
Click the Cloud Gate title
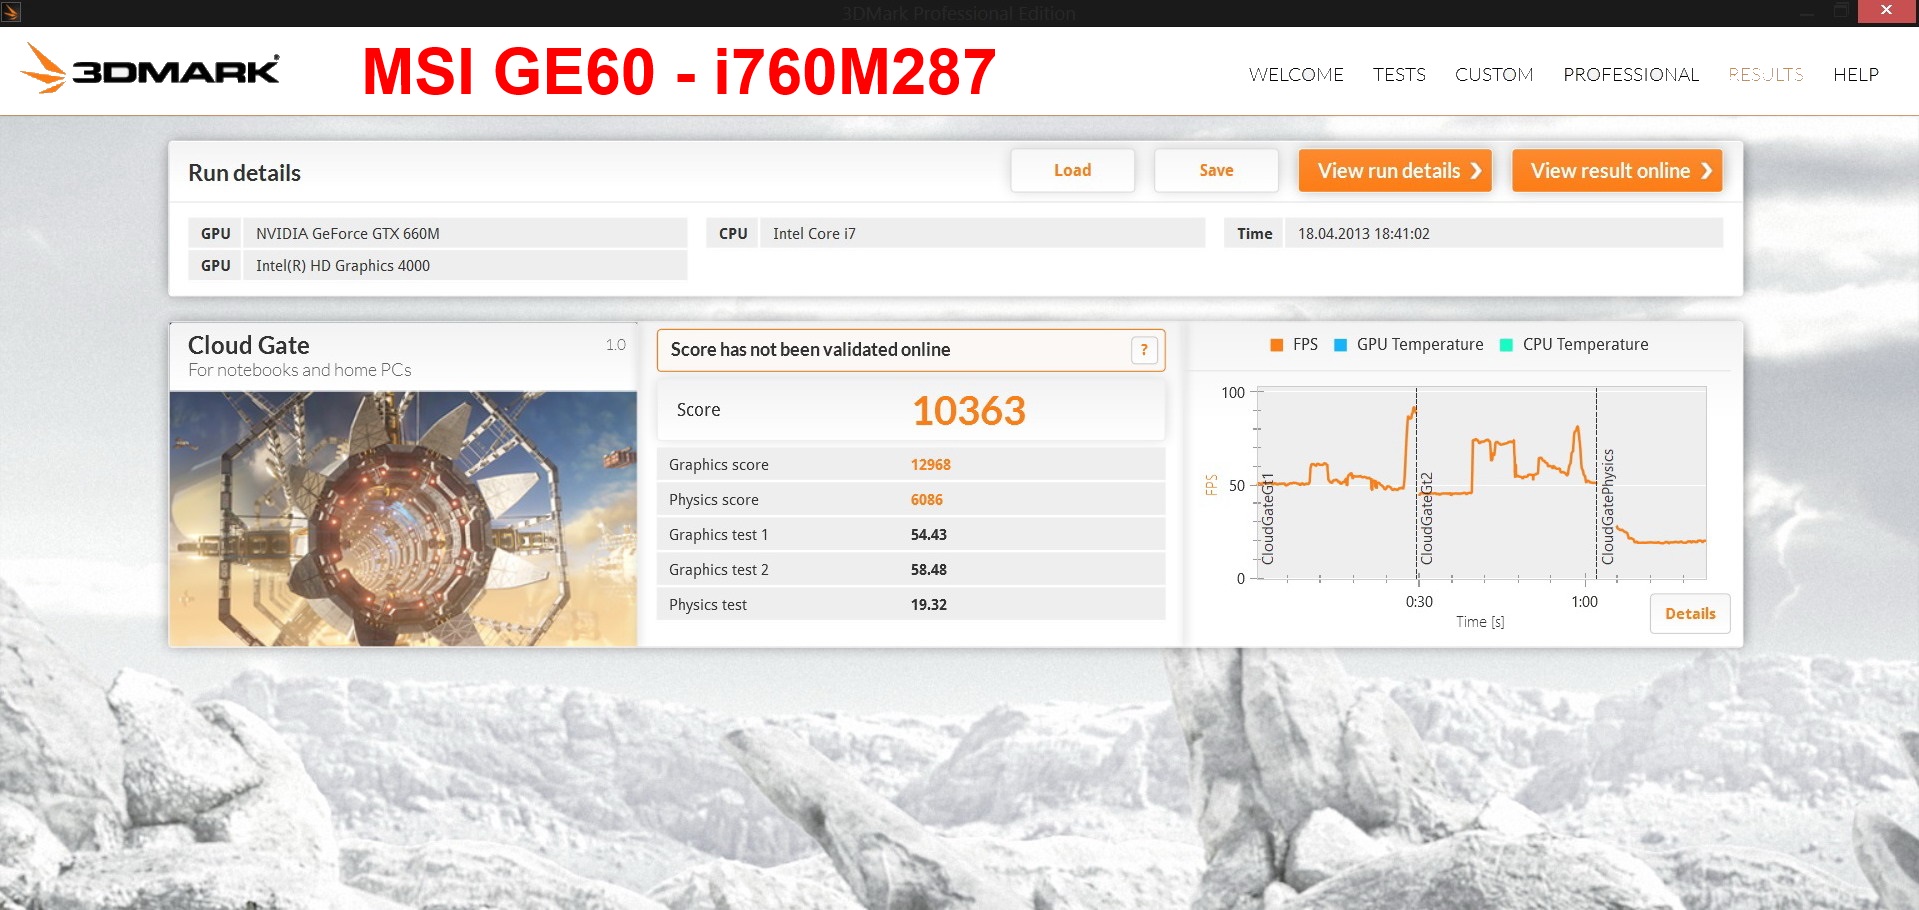pos(249,346)
